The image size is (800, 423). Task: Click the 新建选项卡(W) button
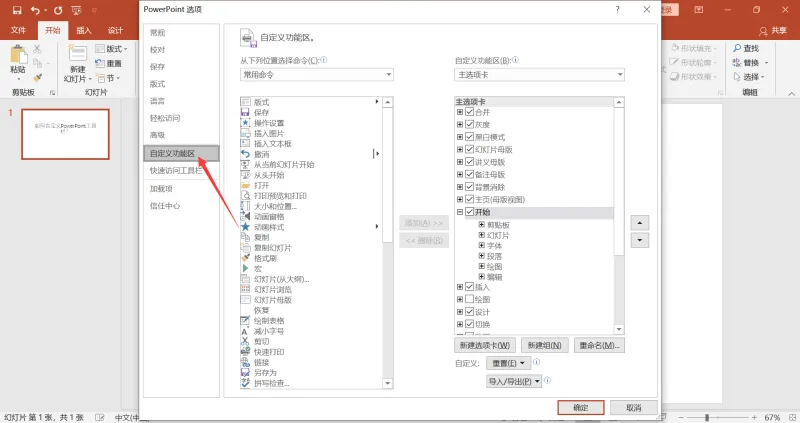point(485,345)
